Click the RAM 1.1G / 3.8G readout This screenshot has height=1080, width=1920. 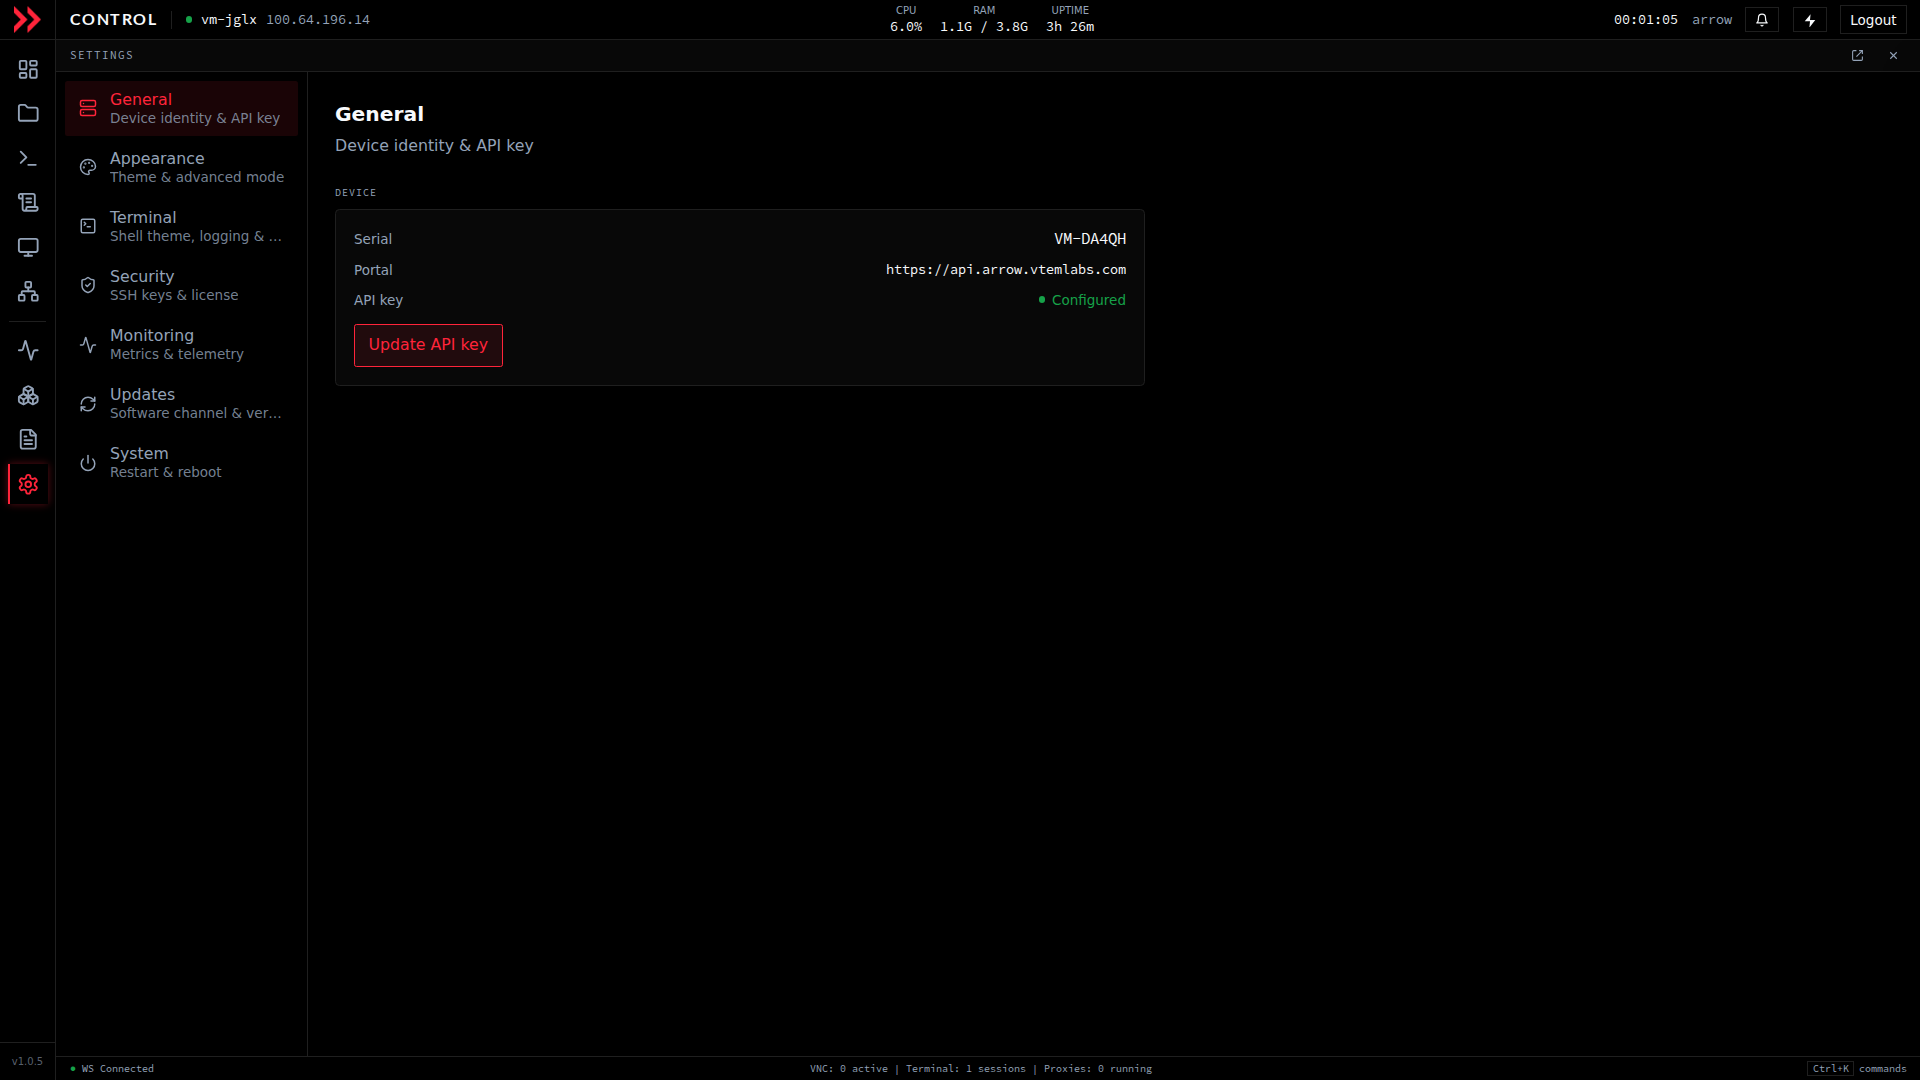click(x=984, y=19)
